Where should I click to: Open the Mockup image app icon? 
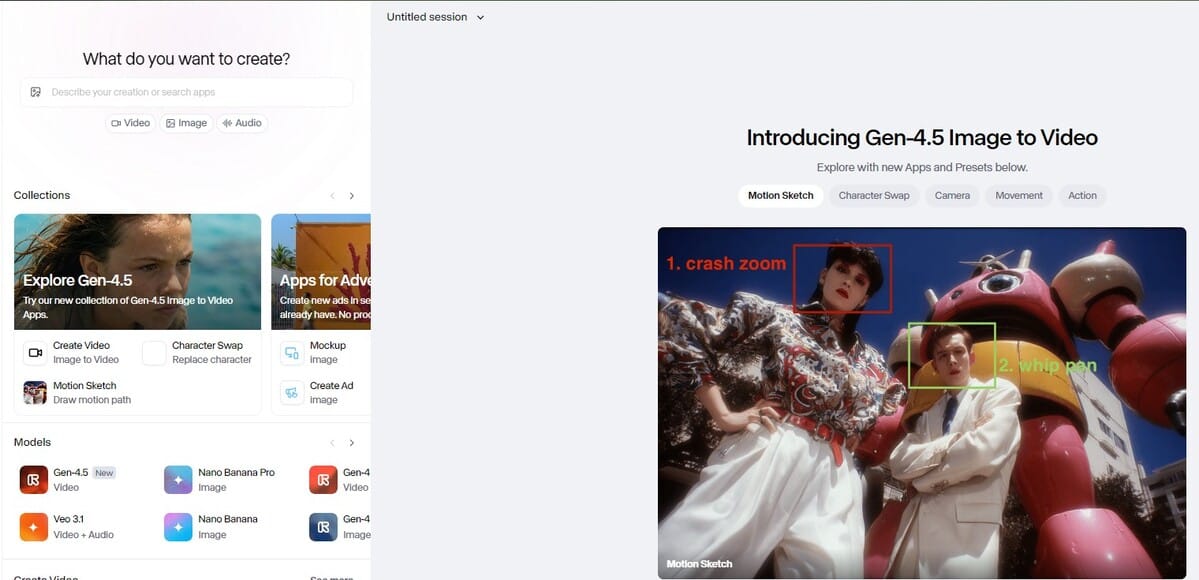[292, 353]
